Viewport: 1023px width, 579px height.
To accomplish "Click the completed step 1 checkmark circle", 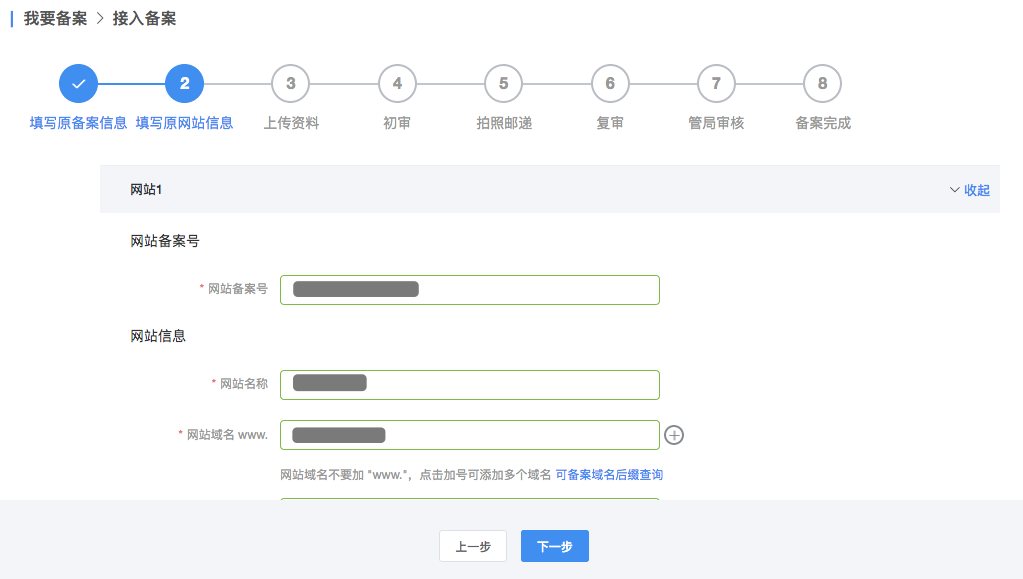I will [x=78, y=84].
